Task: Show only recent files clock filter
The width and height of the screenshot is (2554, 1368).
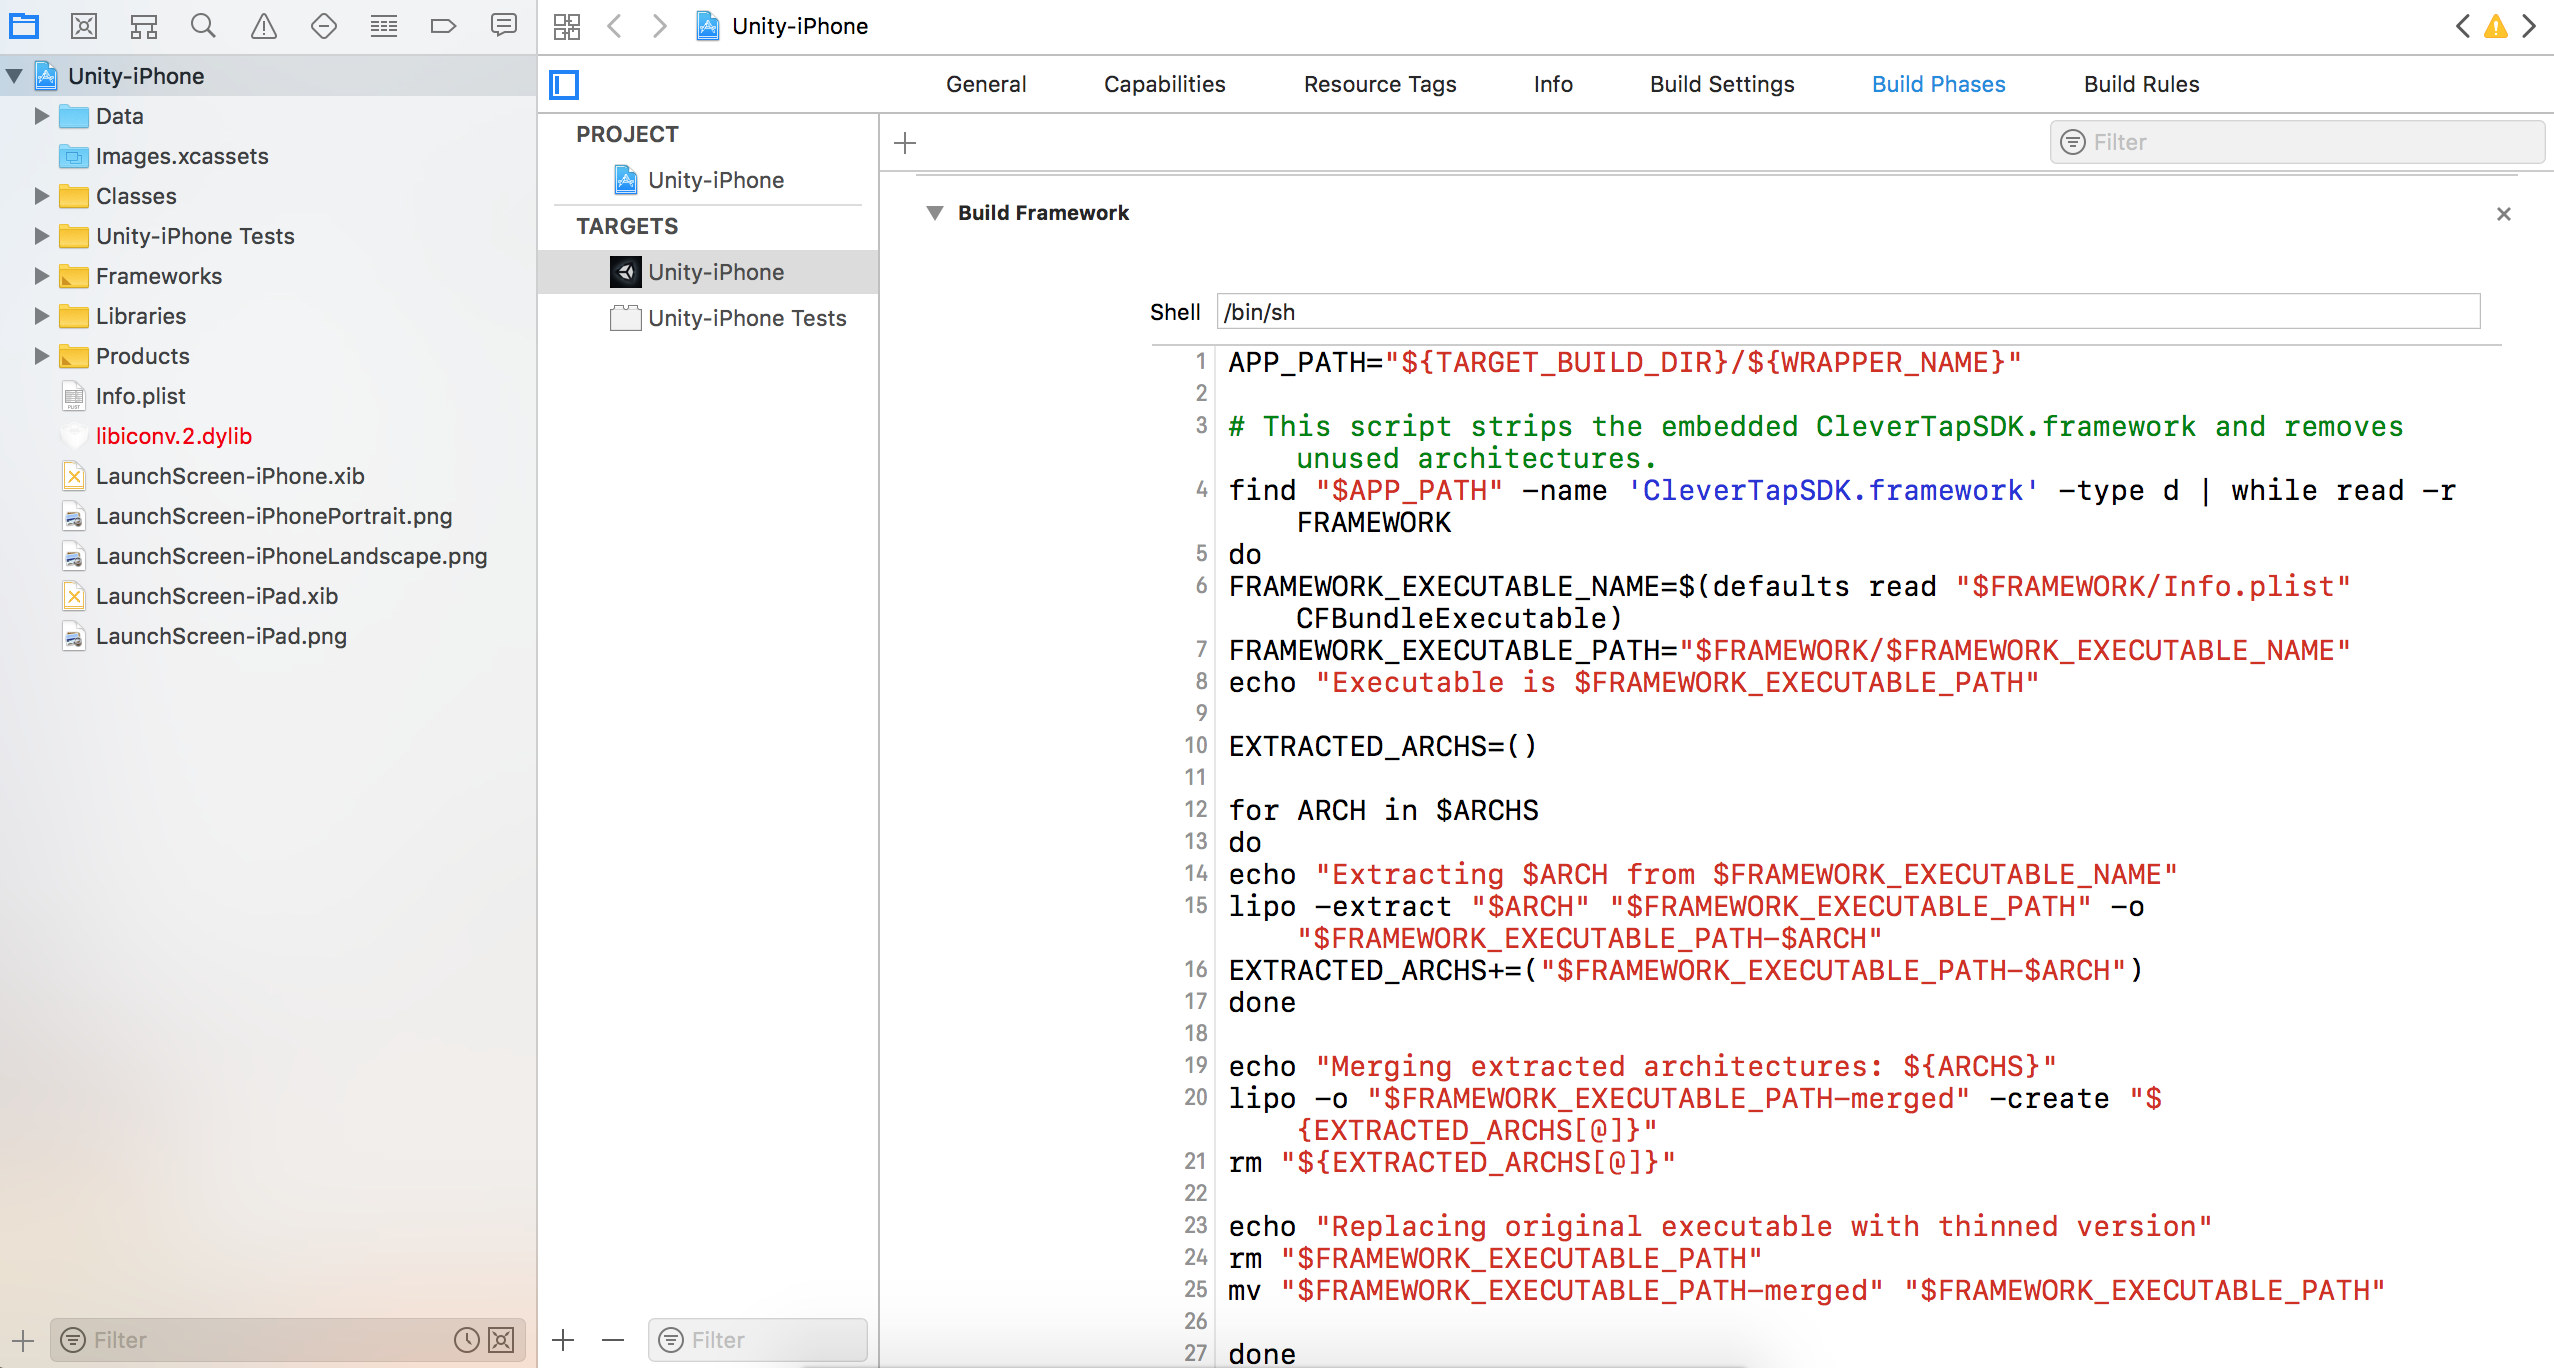Action: click(466, 1340)
